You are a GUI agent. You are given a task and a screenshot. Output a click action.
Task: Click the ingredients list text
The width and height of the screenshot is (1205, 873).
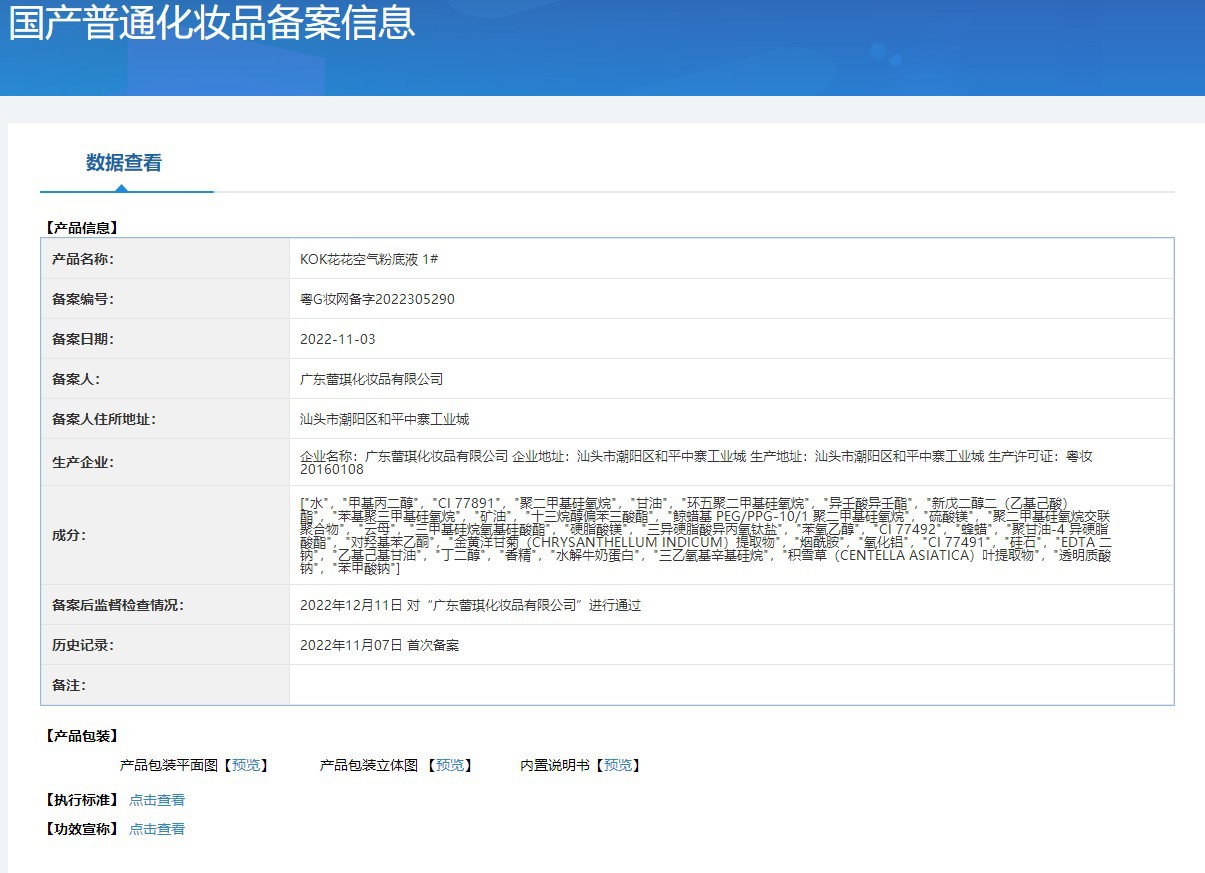[x=706, y=535]
